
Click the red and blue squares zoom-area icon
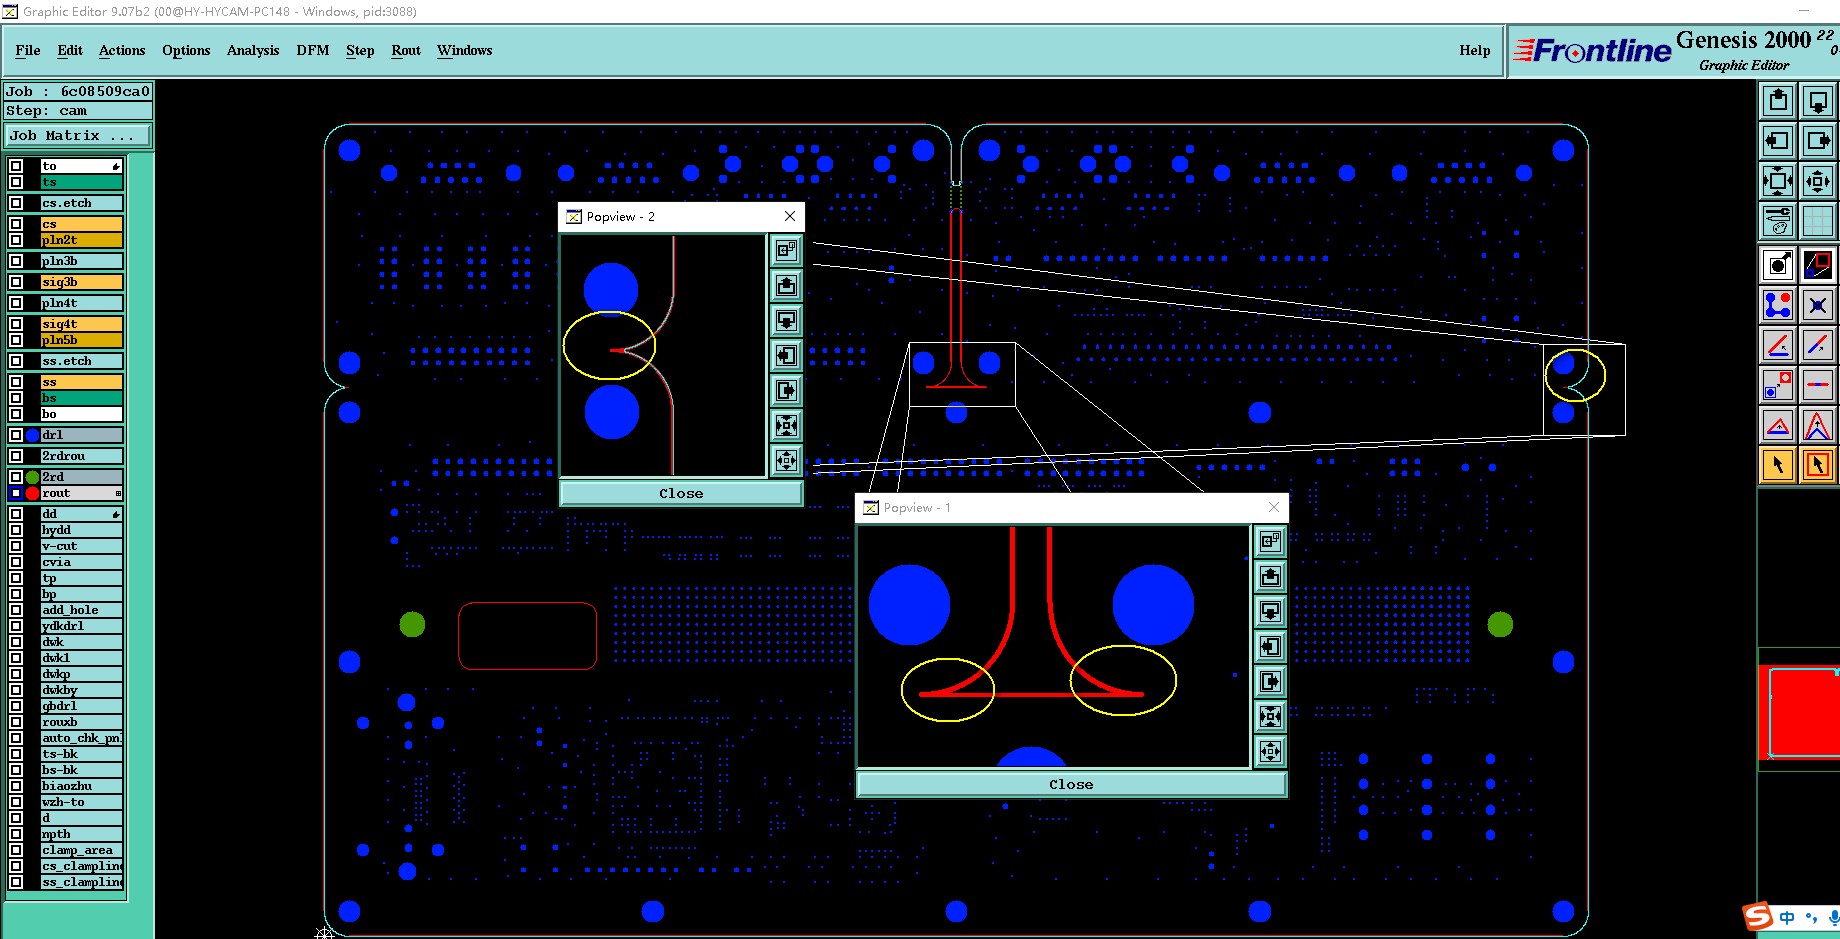(1818, 265)
